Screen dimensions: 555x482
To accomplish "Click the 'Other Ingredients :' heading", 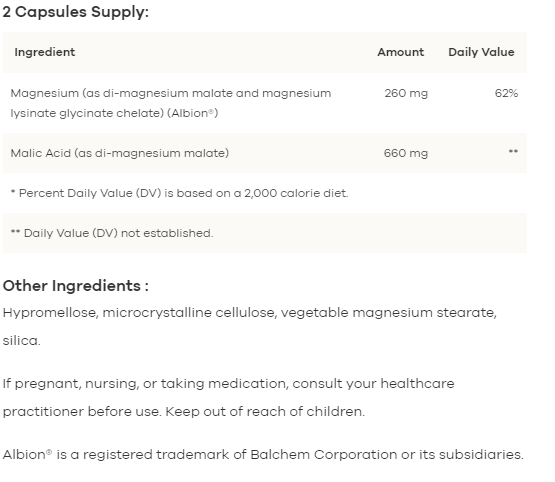I will tap(76, 286).
